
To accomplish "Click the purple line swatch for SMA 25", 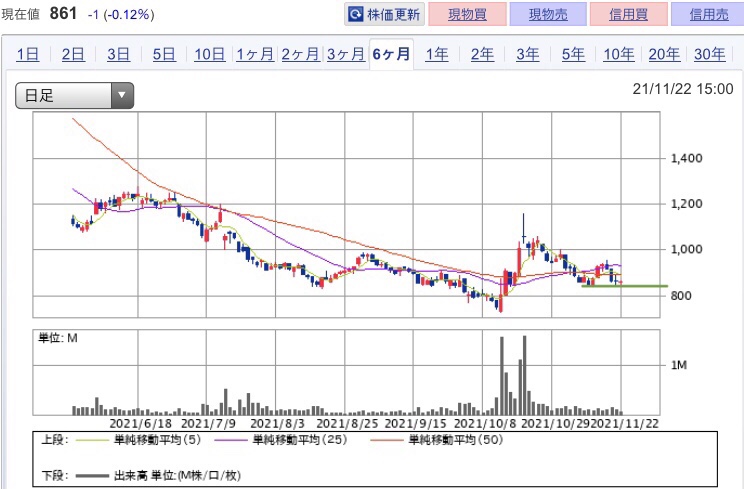I will (x=231, y=441).
